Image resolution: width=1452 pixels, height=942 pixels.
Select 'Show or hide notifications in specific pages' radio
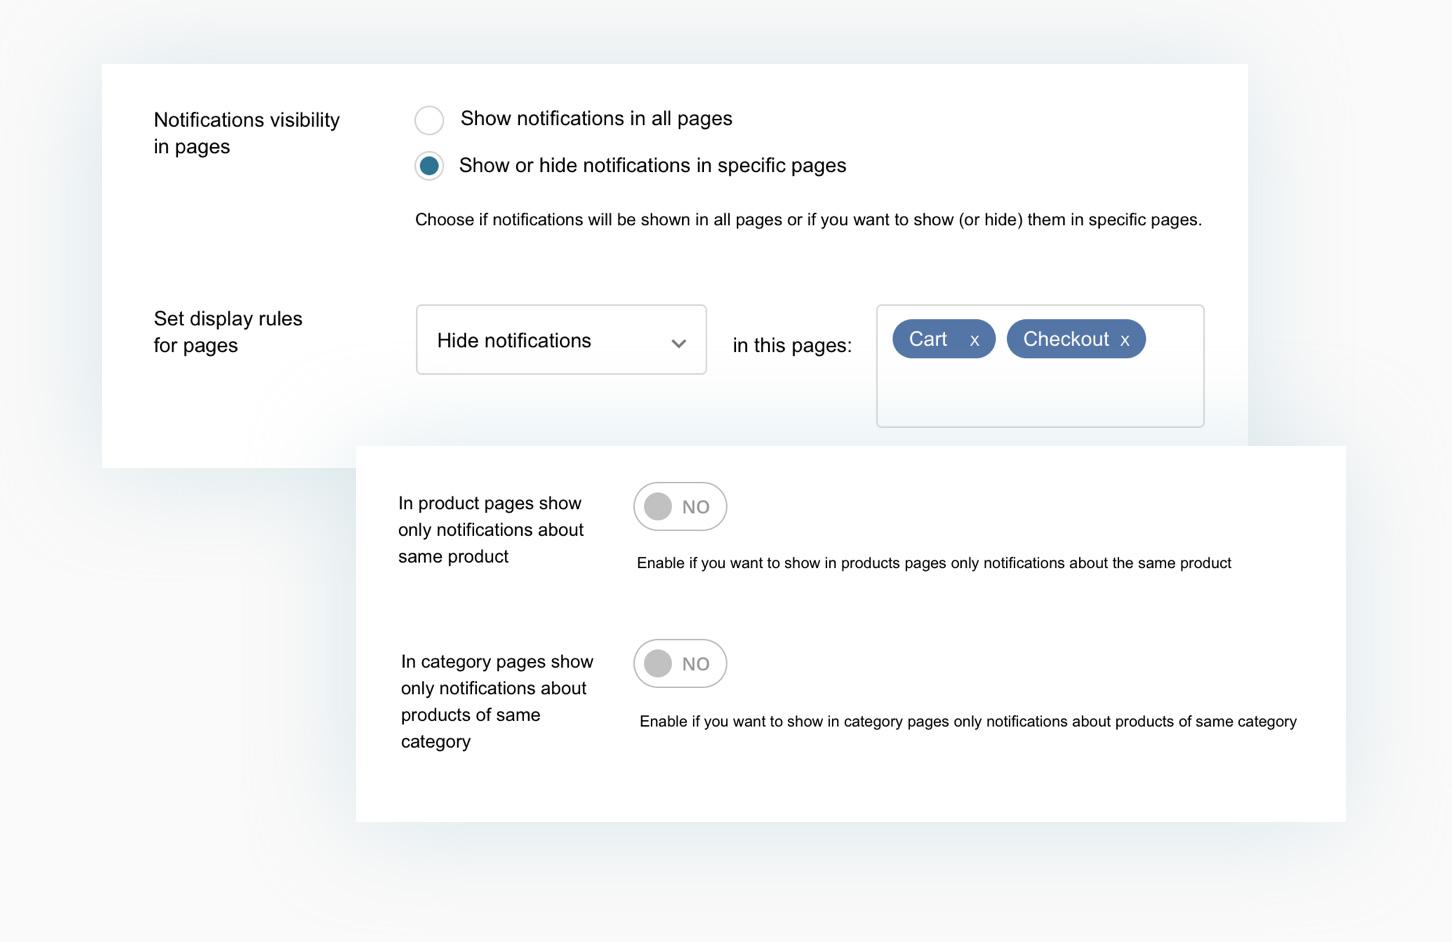[429, 166]
